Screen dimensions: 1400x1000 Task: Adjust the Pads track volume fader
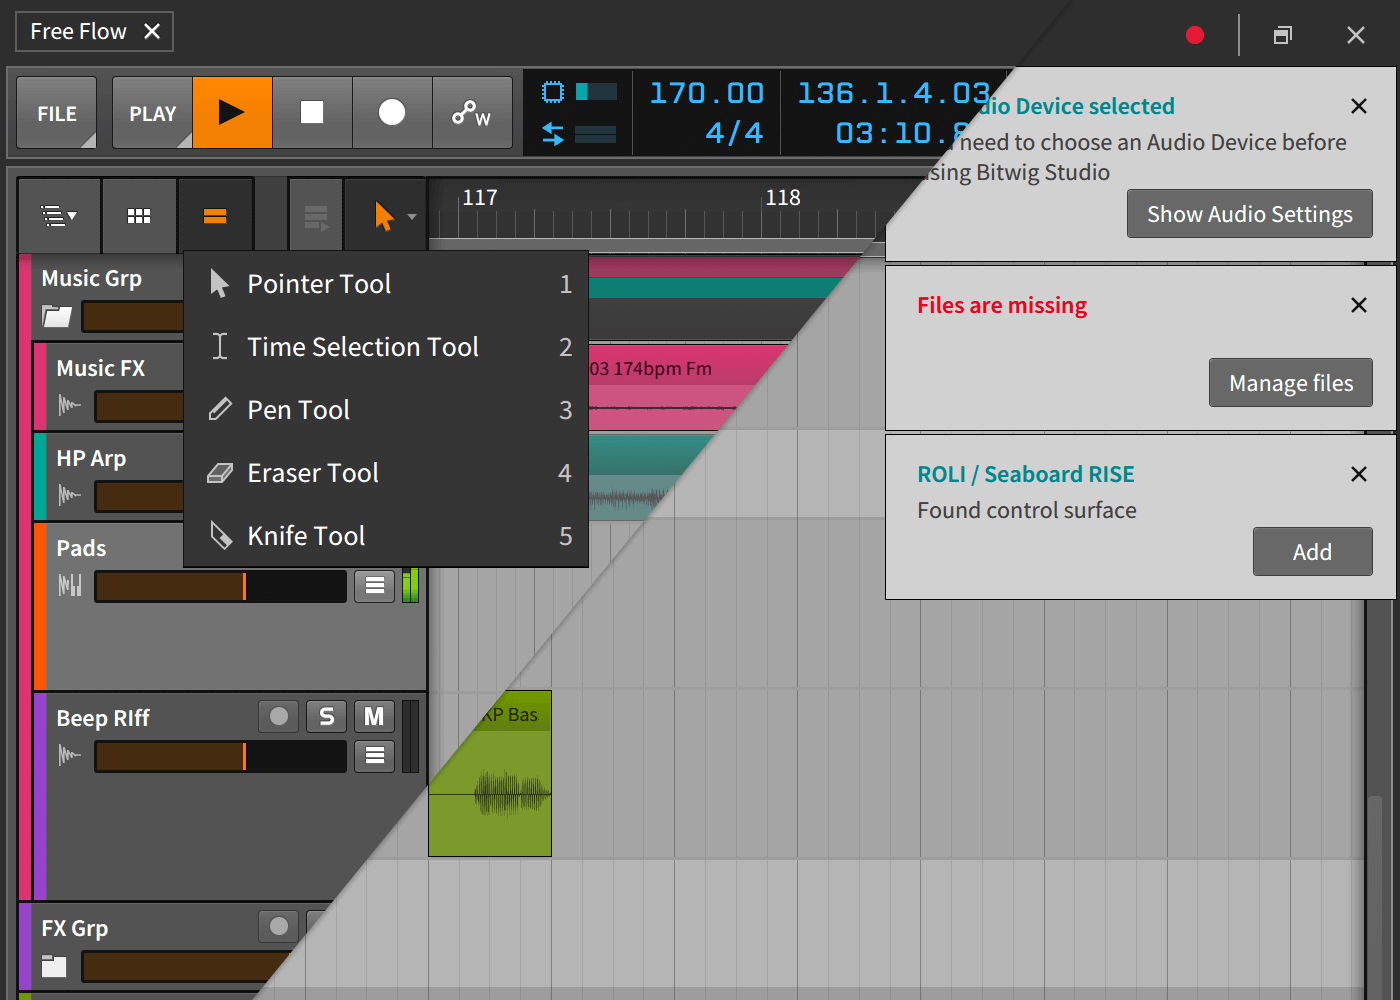click(219, 586)
